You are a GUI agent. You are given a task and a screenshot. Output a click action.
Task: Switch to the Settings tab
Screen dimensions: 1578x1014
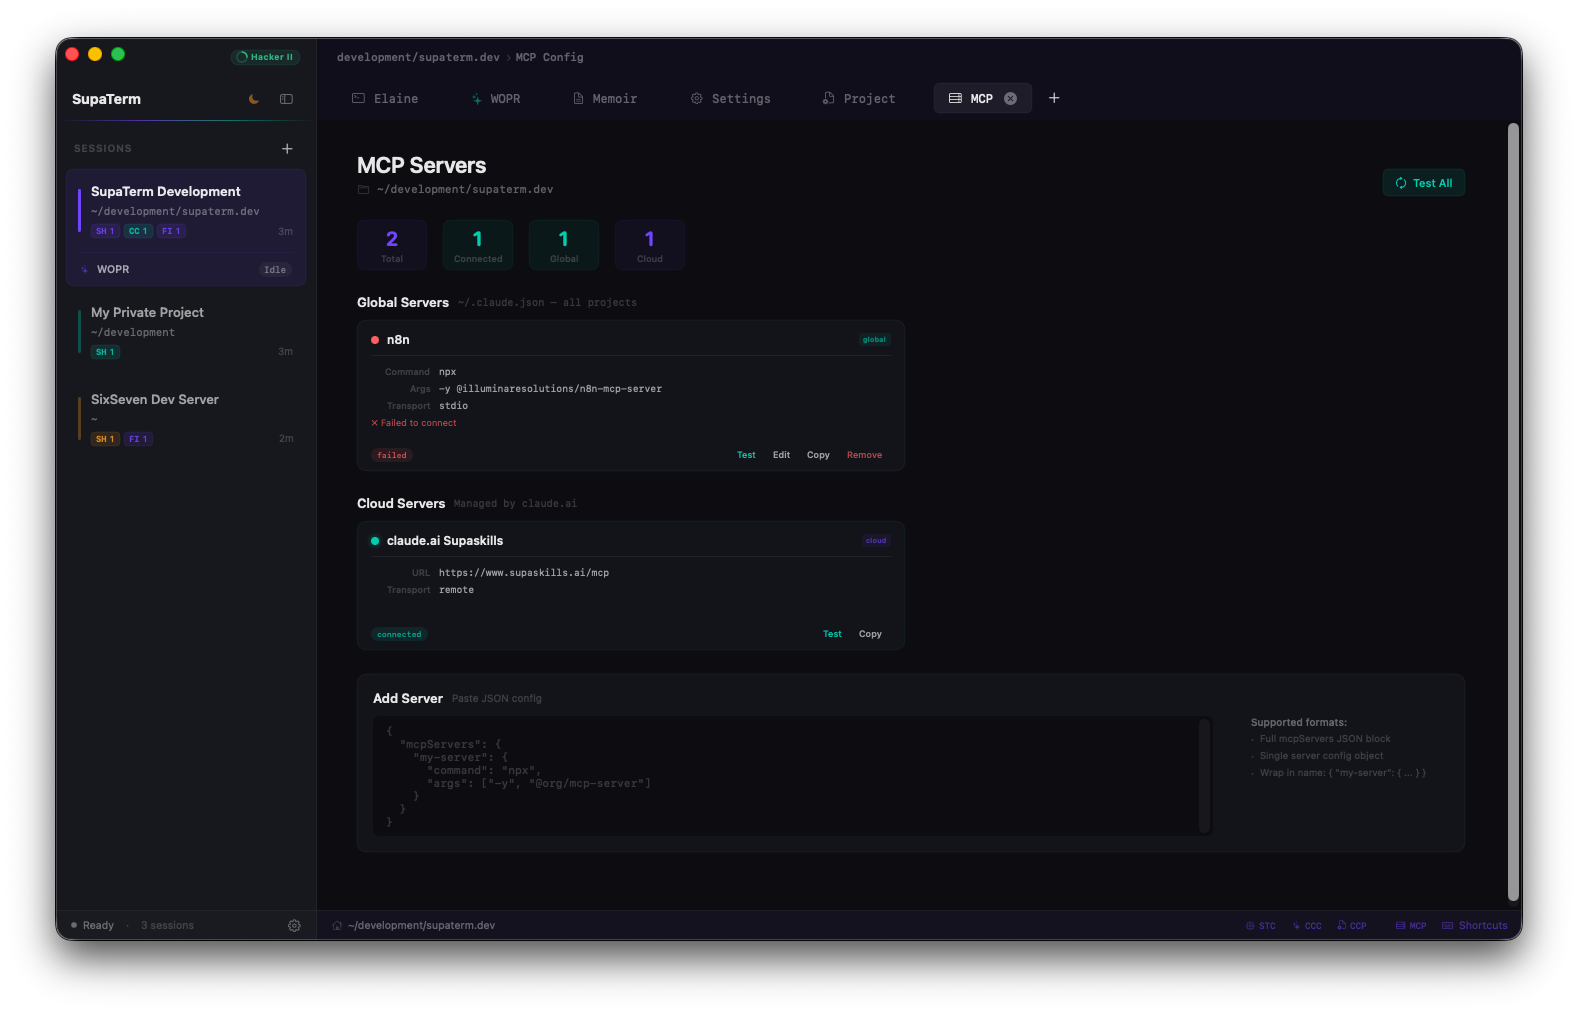coord(731,99)
